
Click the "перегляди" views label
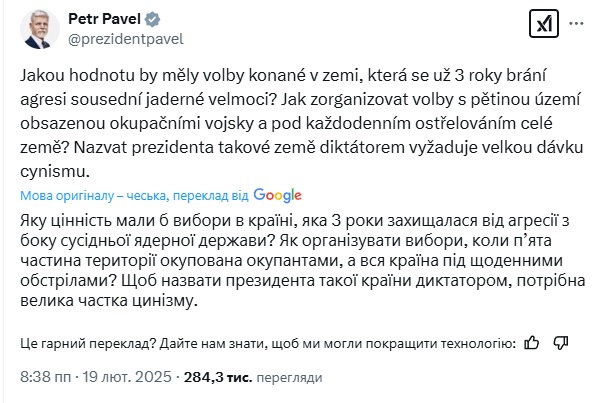click(290, 378)
